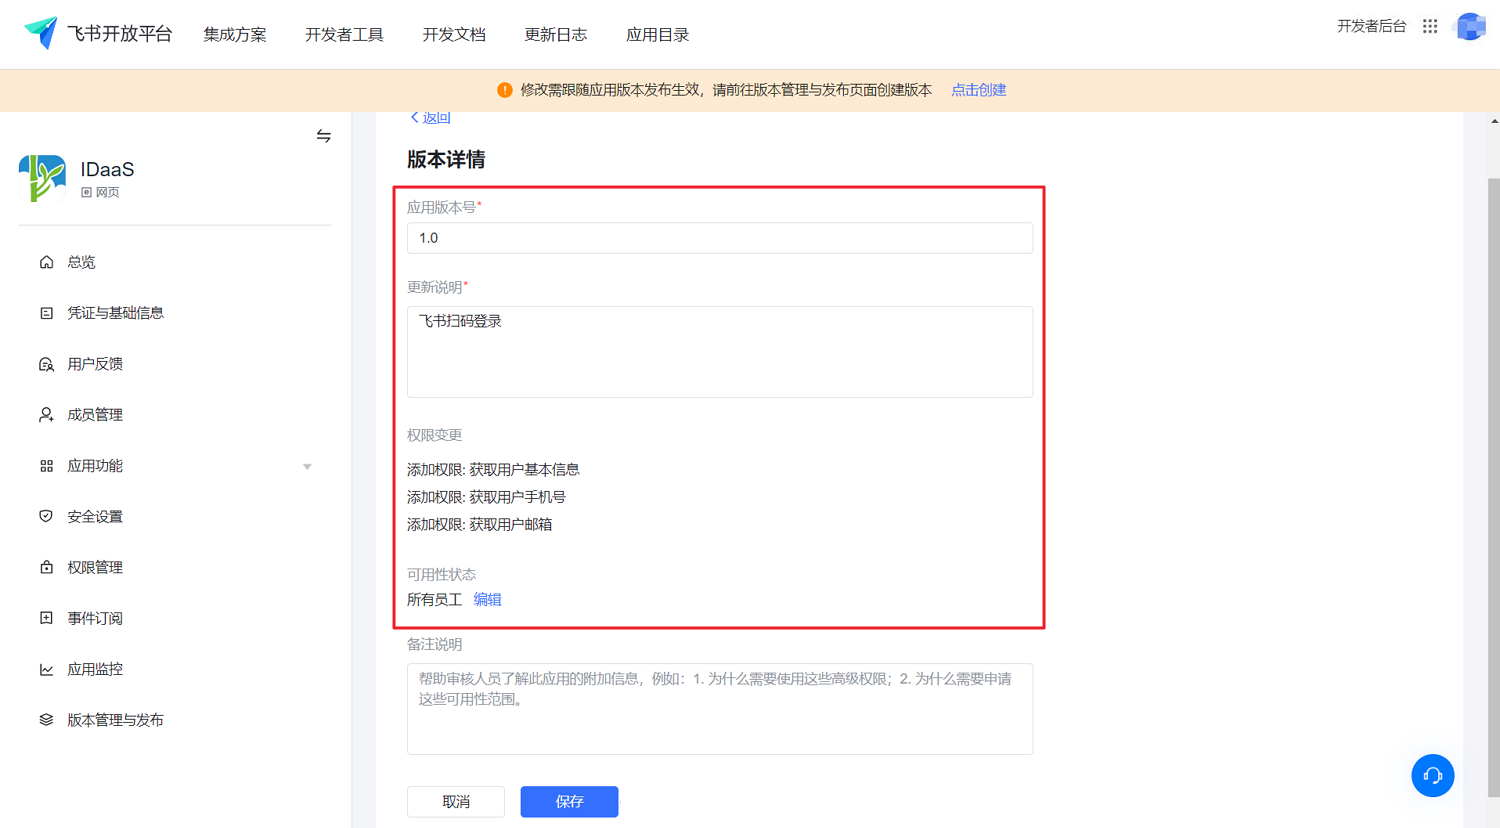Viewport: 1500px width, 828px height.
Task: Click the 安全设置 shield icon
Action: pyautogui.click(x=46, y=517)
